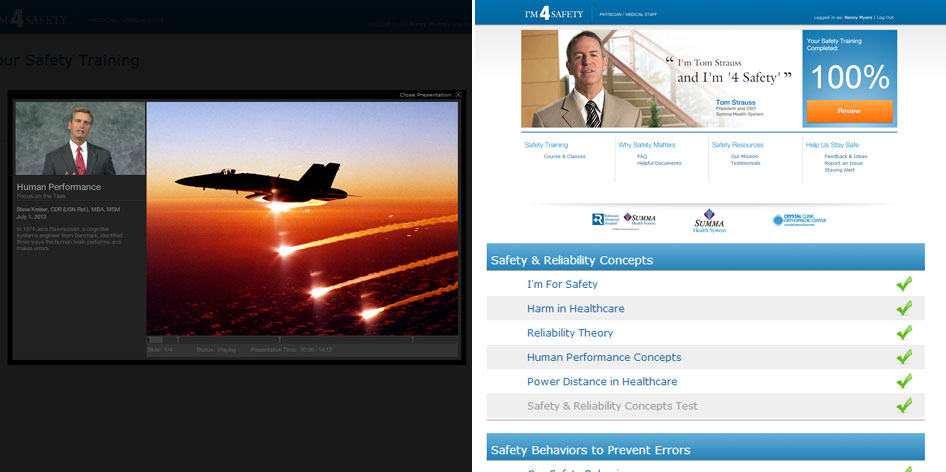
Task: Click the green checkmark beside Harm in Healthcare
Action: coord(904,308)
